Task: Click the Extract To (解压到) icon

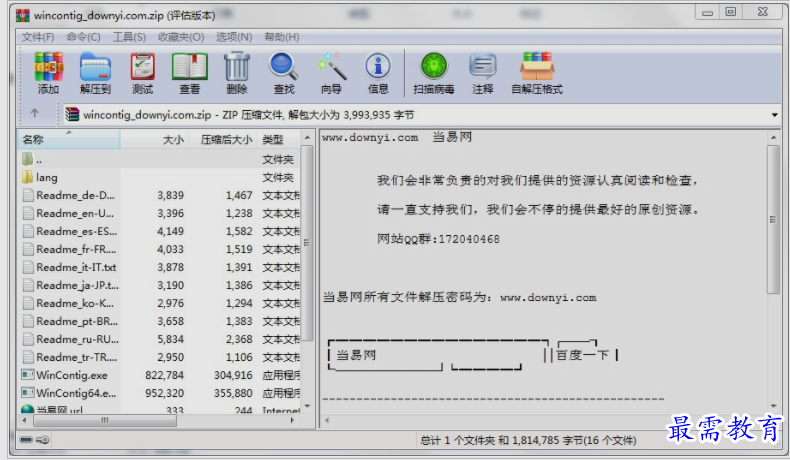Action: pyautogui.click(x=95, y=67)
